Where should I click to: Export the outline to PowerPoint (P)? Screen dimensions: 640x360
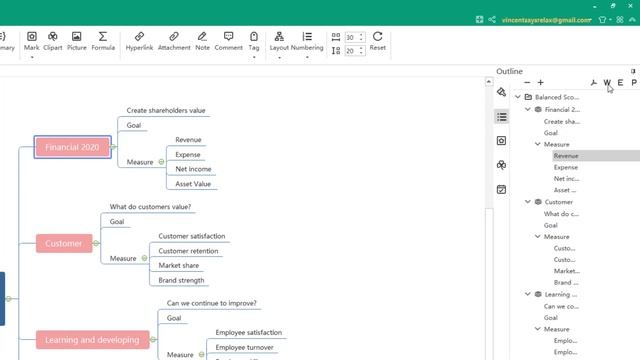point(634,83)
